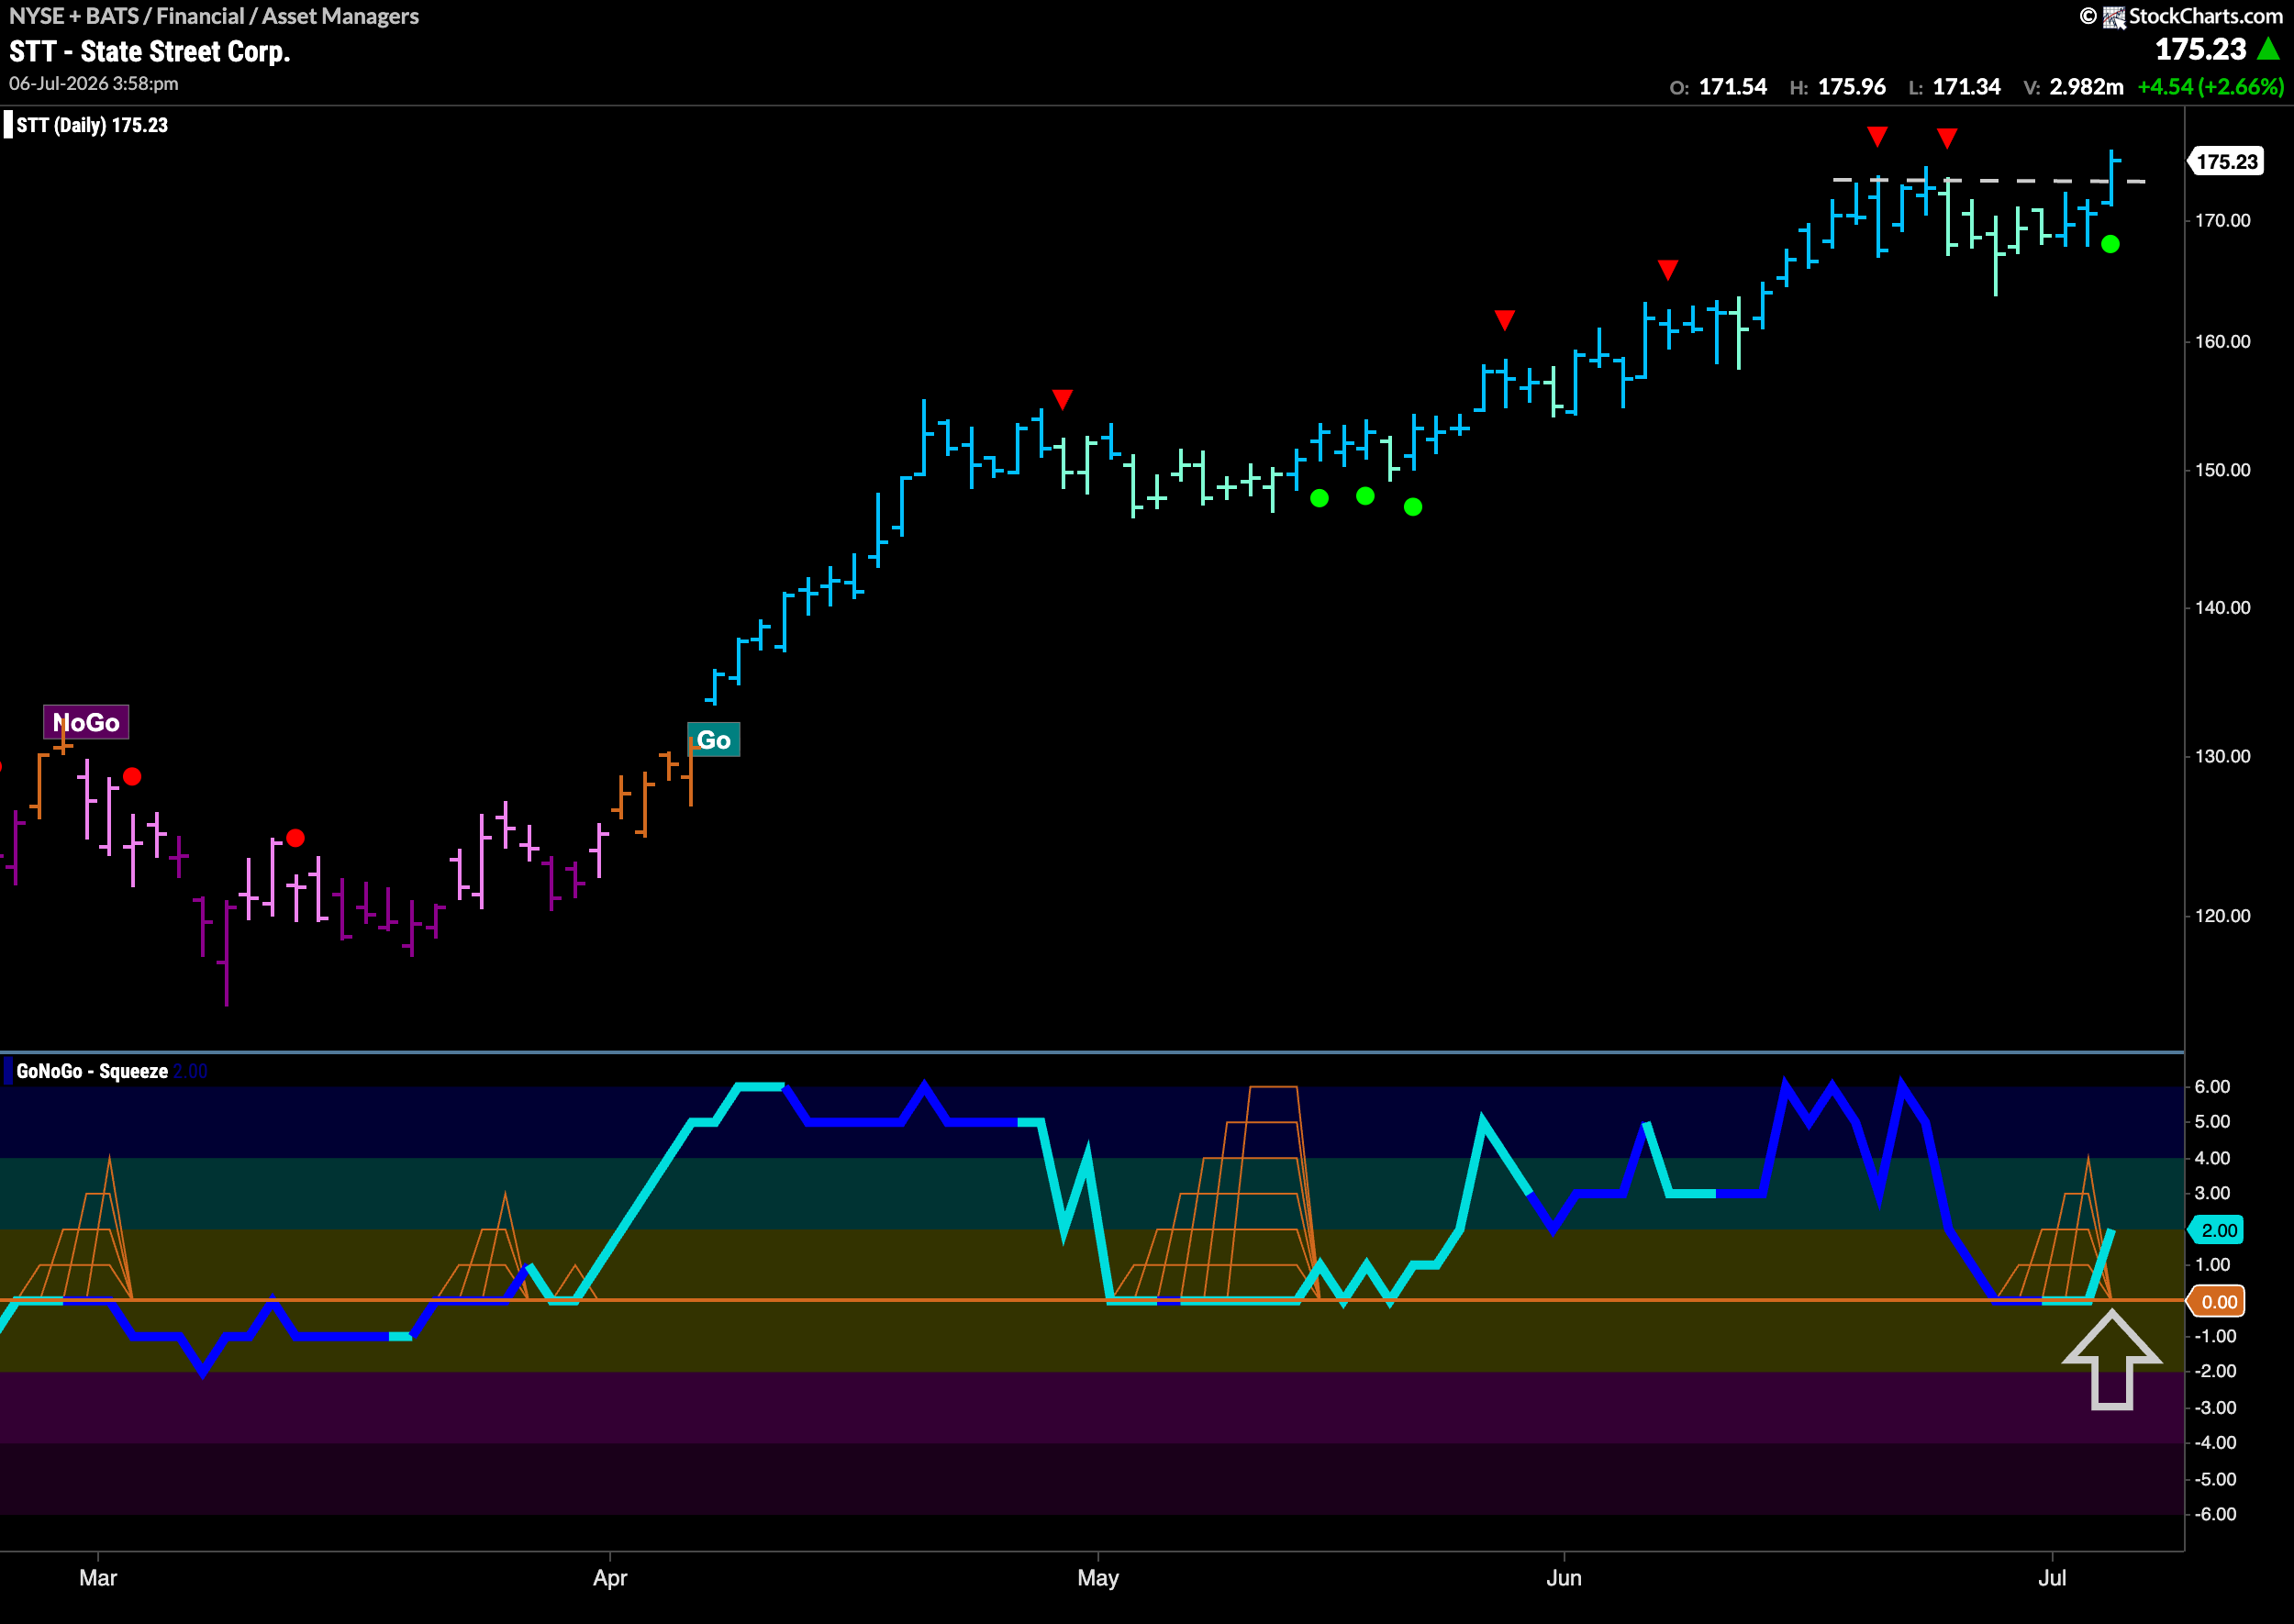Click the Jul label on the date axis
The image size is (2294, 1624).
click(2052, 1578)
